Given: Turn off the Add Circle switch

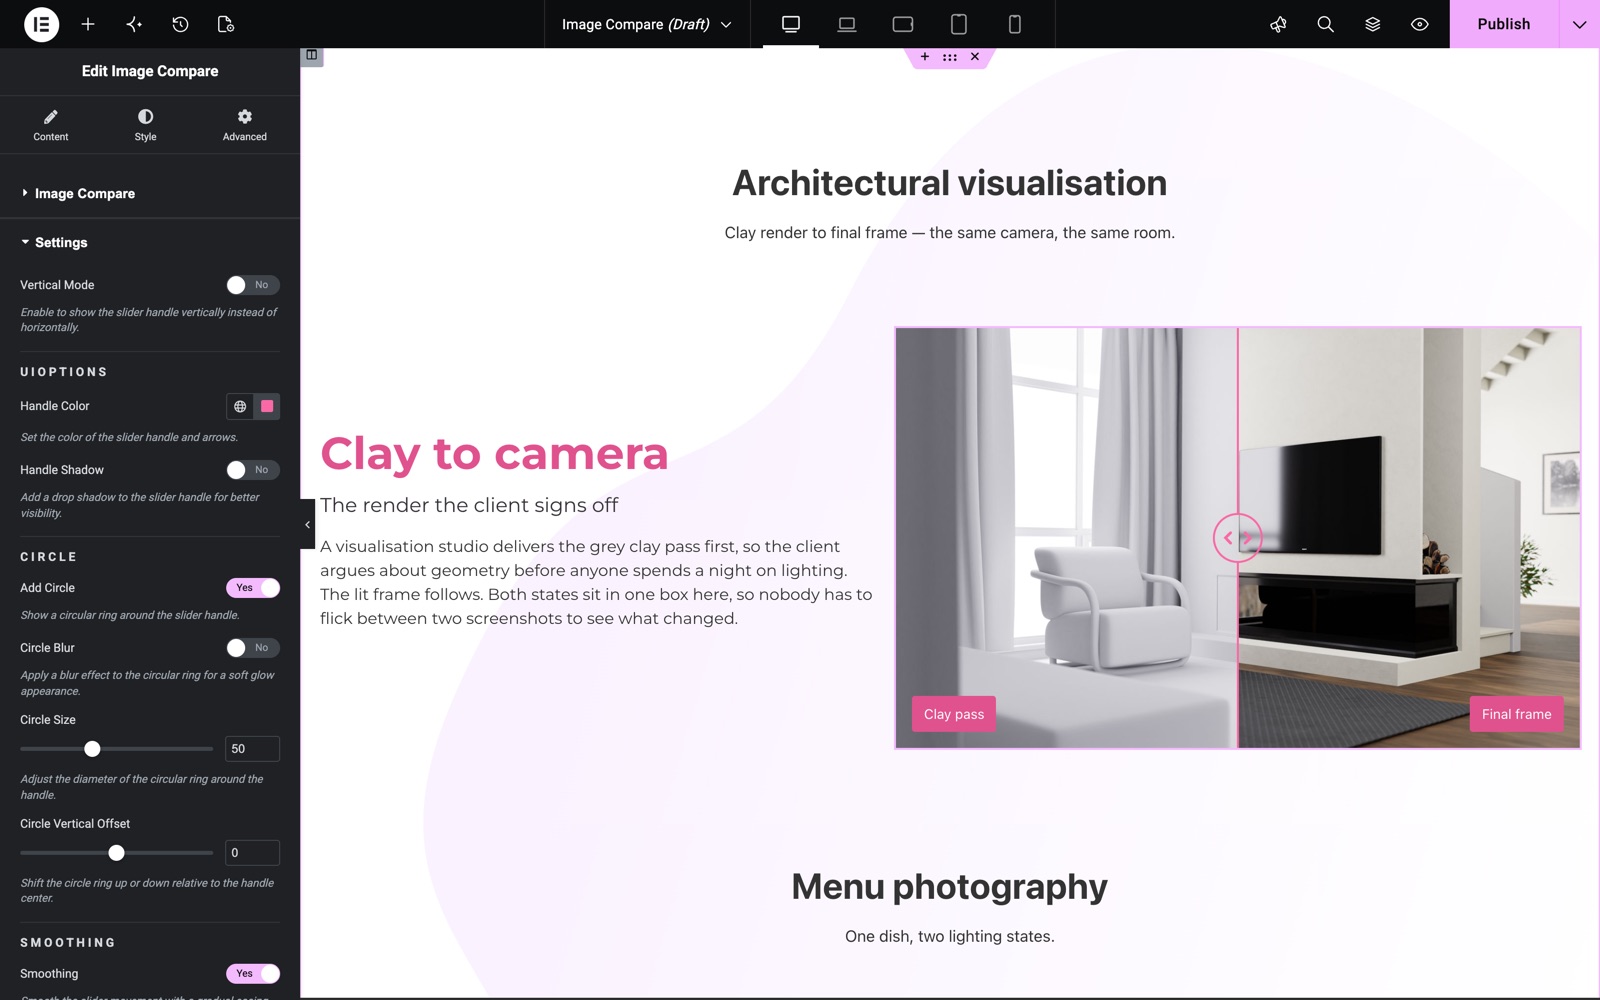Looking at the screenshot, I should pos(252,588).
